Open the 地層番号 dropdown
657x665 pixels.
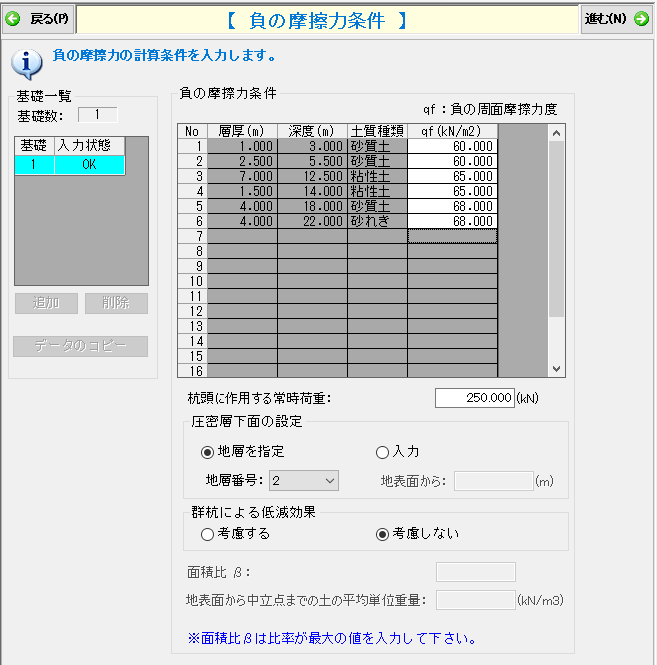point(304,481)
